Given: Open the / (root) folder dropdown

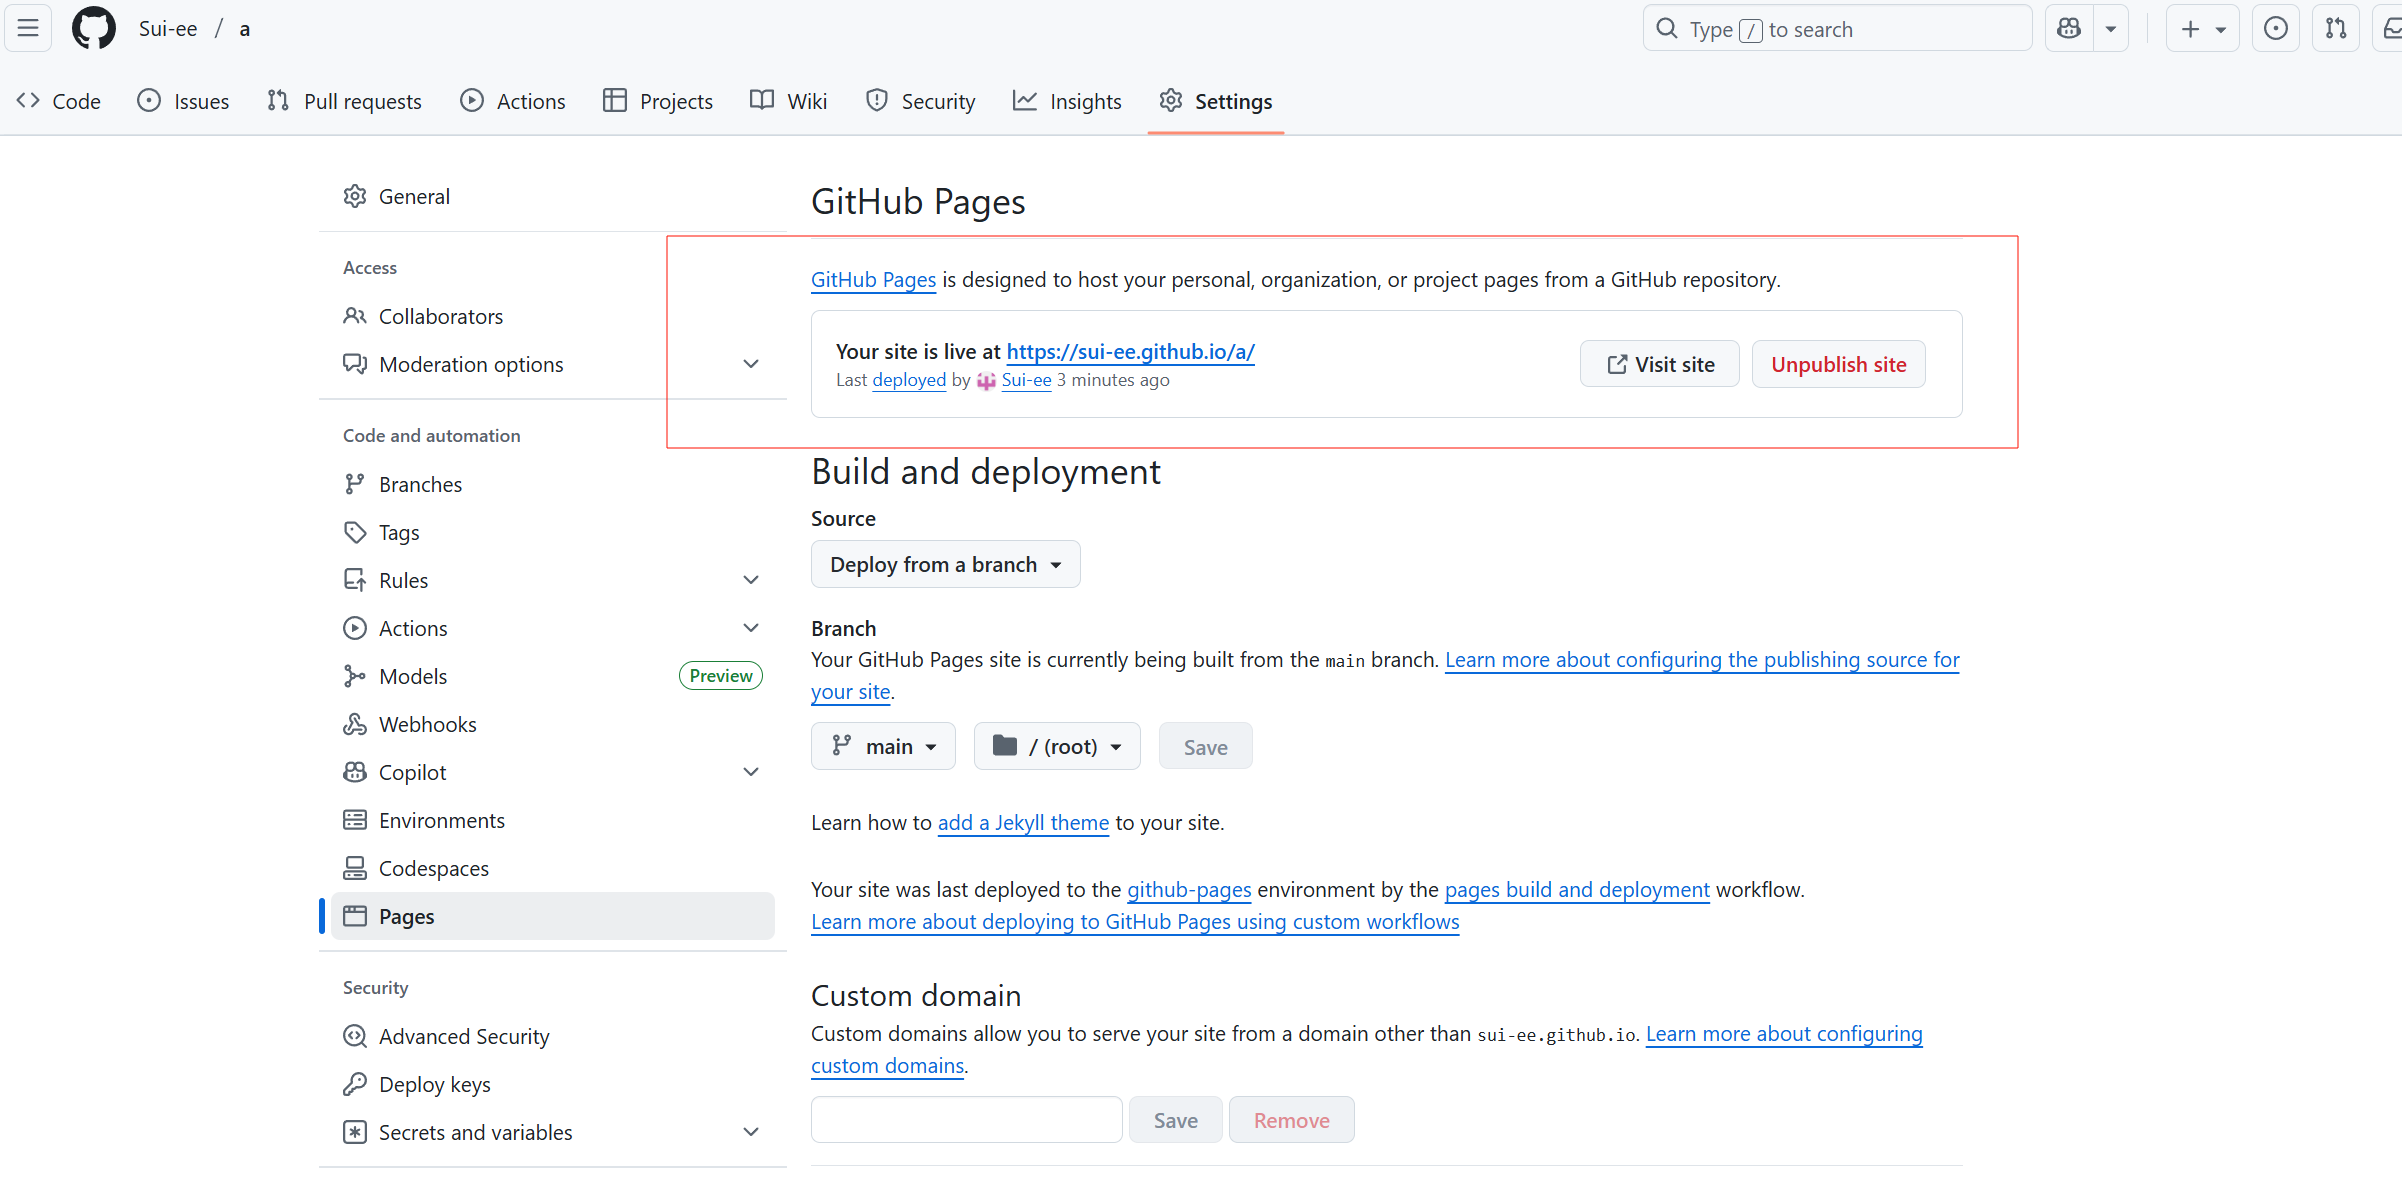Looking at the screenshot, I should pyautogui.click(x=1057, y=746).
